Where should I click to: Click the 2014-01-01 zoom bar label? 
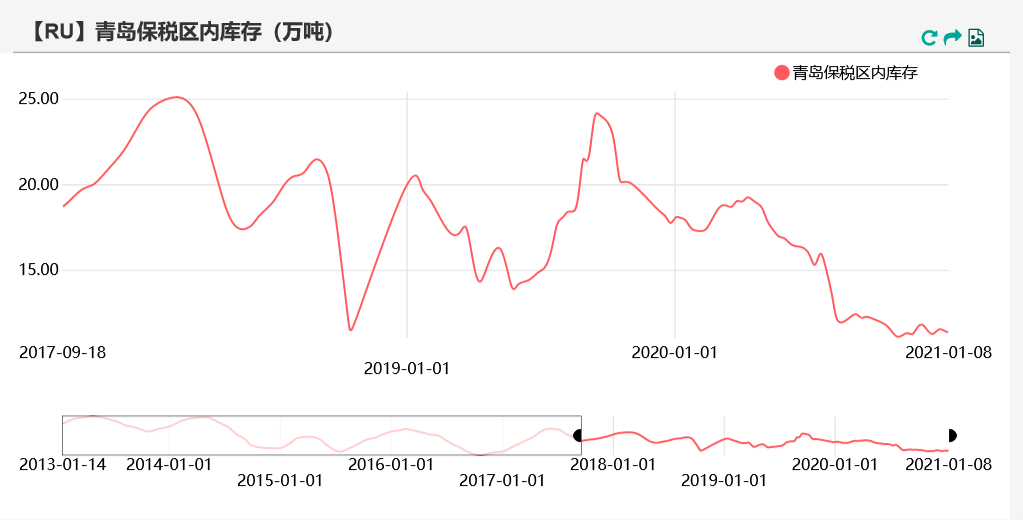coord(169,465)
